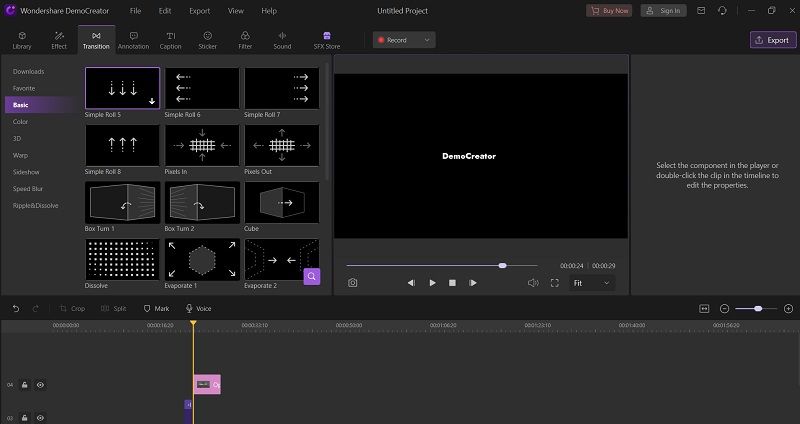Select the Simple Roll 7 transition
Viewport: 800px width, 424px height.
(x=282, y=88)
